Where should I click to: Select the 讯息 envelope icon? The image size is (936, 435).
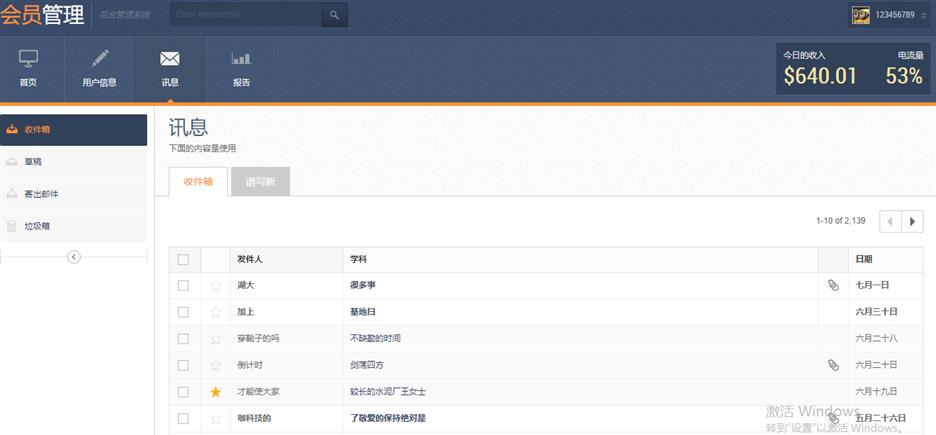click(170, 60)
